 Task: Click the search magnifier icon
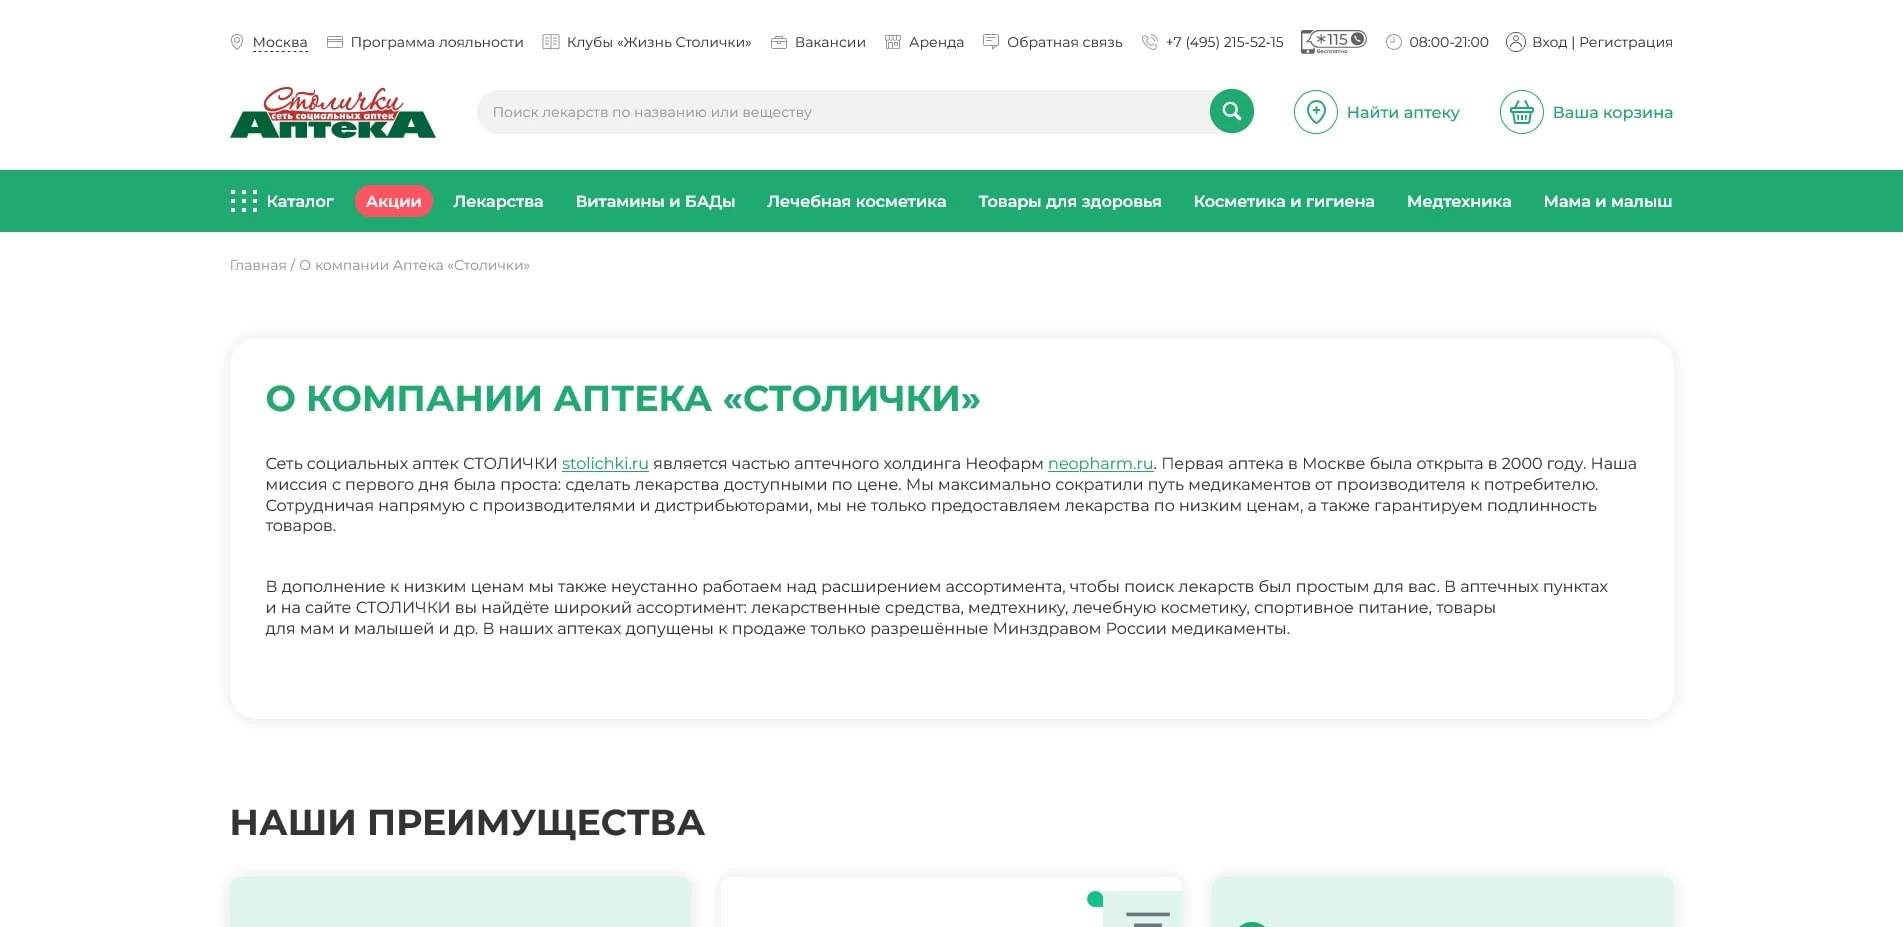pyautogui.click(x=1231, y=111)
